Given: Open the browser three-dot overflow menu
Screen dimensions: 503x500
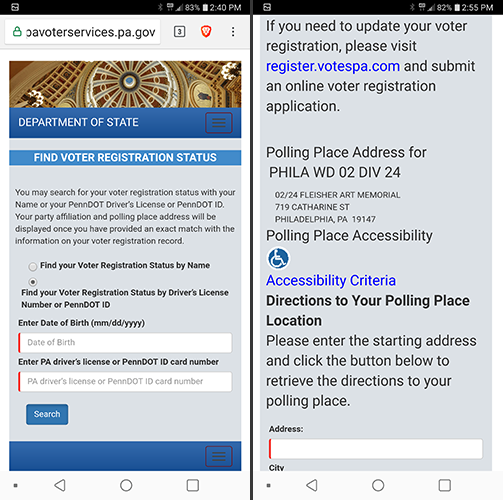Looking at the screenshot, I should (233, 32).
